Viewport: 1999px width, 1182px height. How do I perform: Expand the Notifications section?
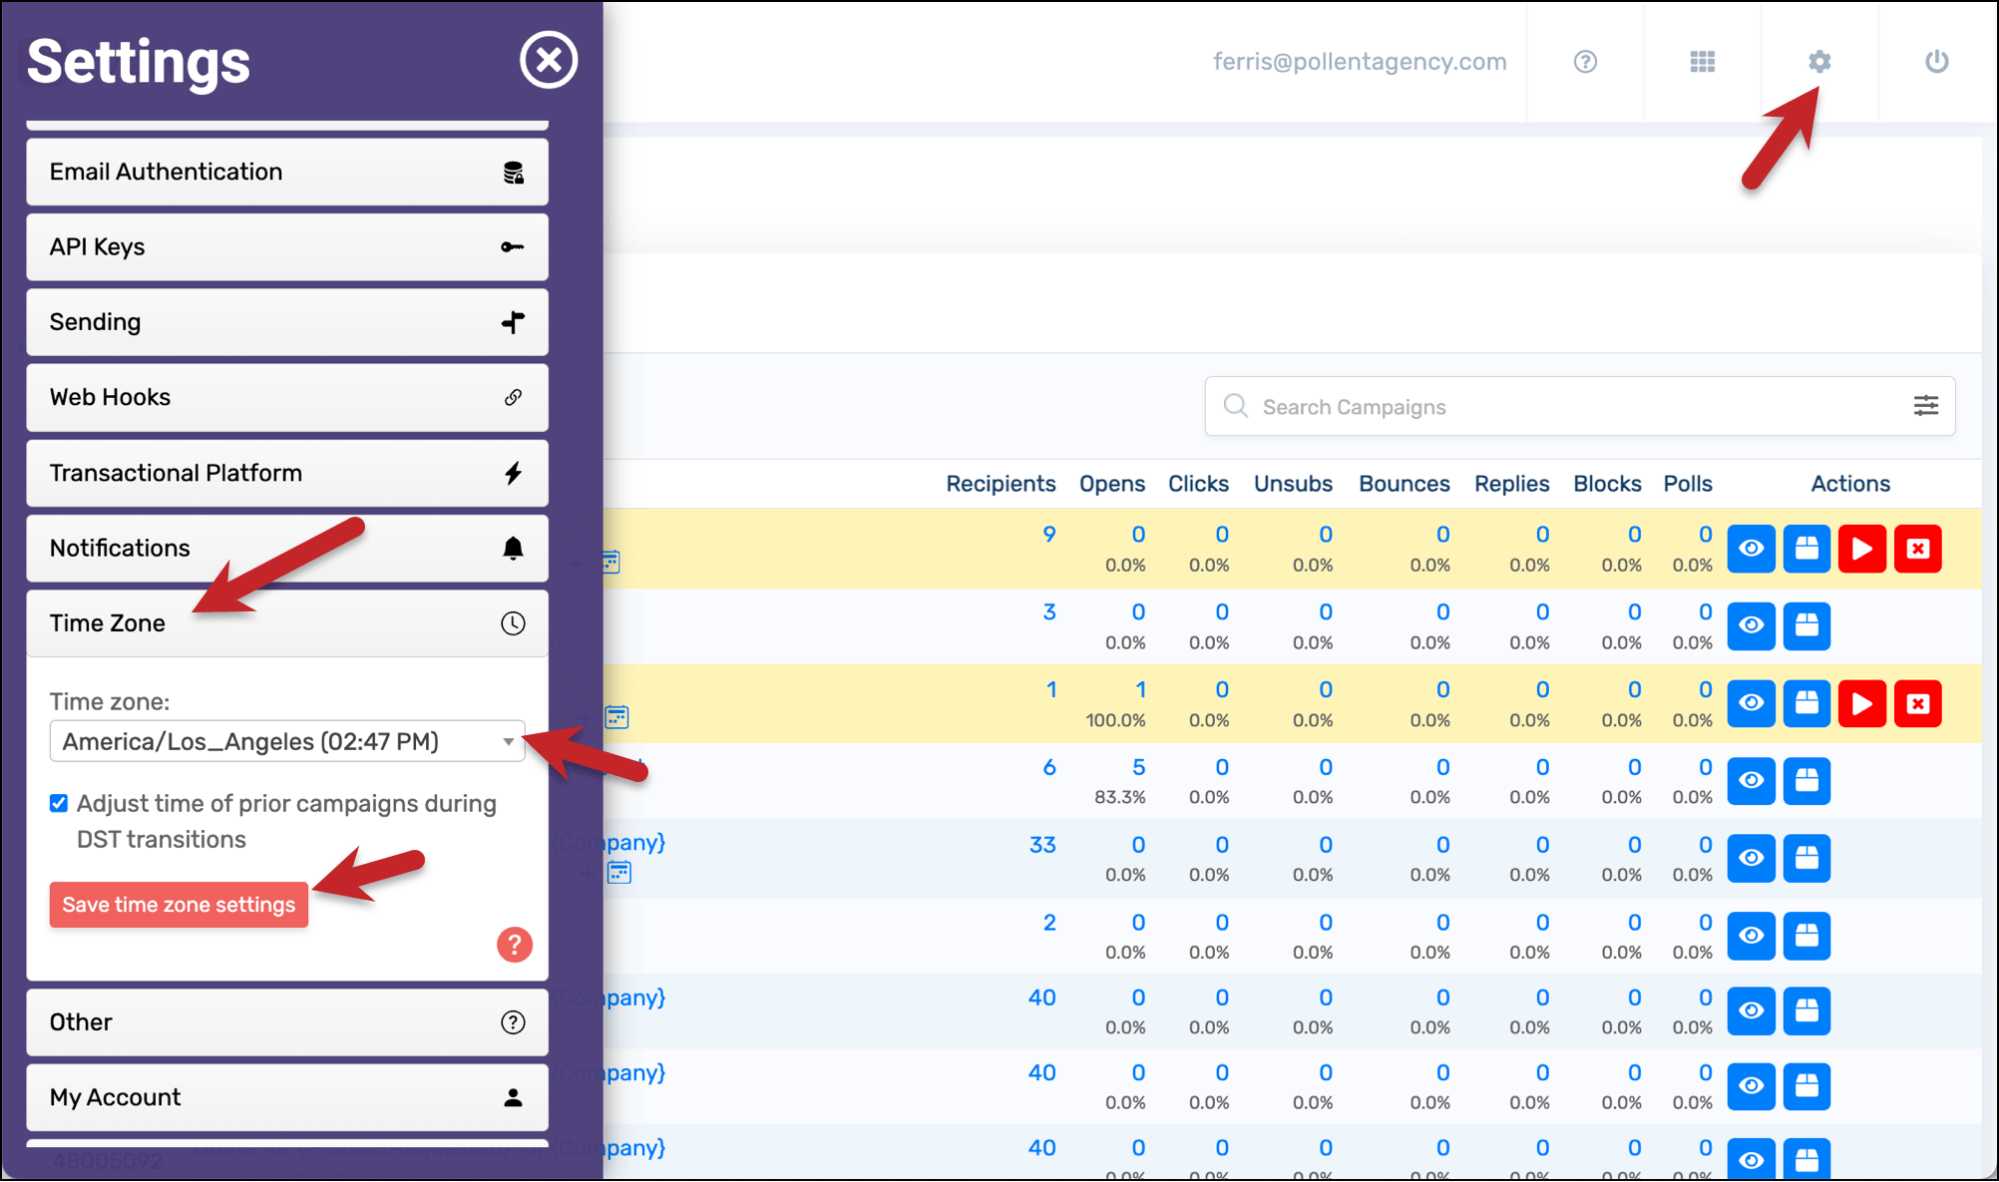tap(287, 548)
